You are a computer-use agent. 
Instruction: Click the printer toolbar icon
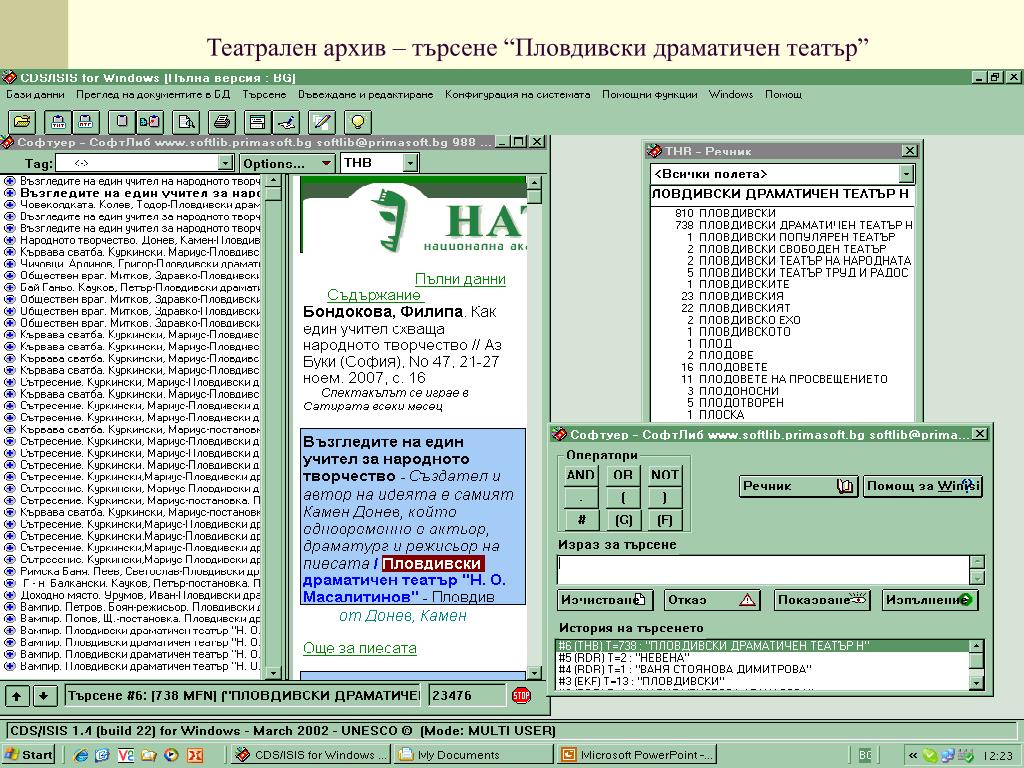point(222,121)
